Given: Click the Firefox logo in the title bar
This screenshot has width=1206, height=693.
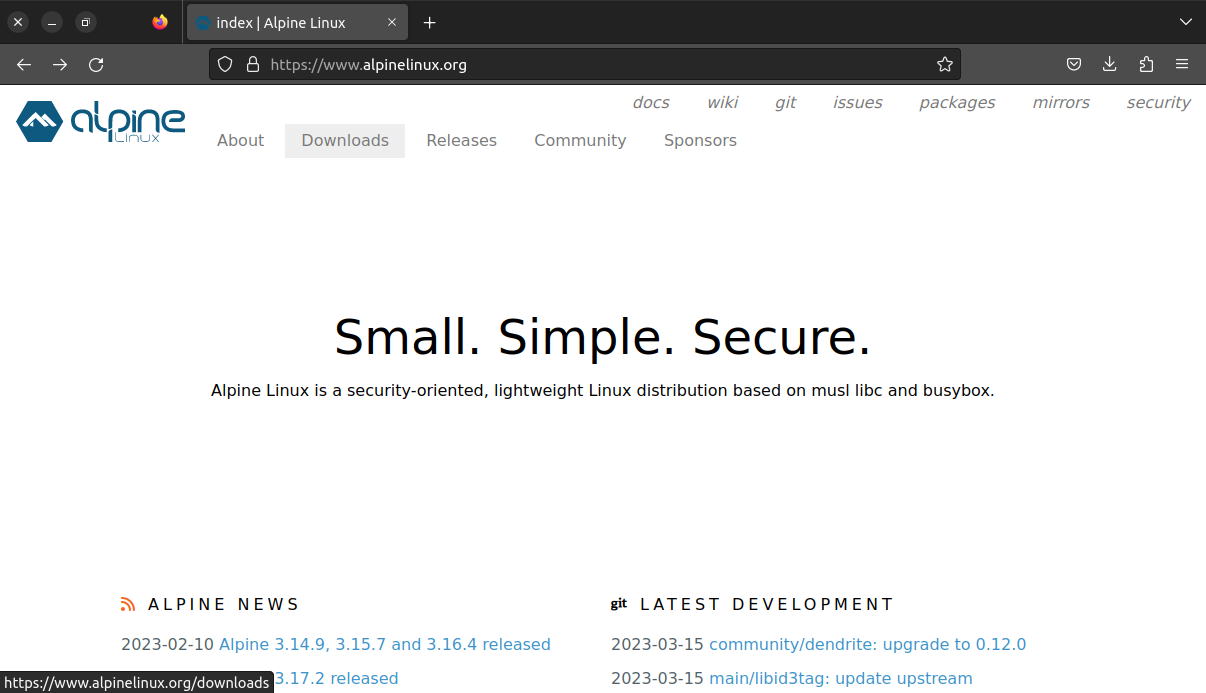Looking at the screenshot, I should point(160,22).
